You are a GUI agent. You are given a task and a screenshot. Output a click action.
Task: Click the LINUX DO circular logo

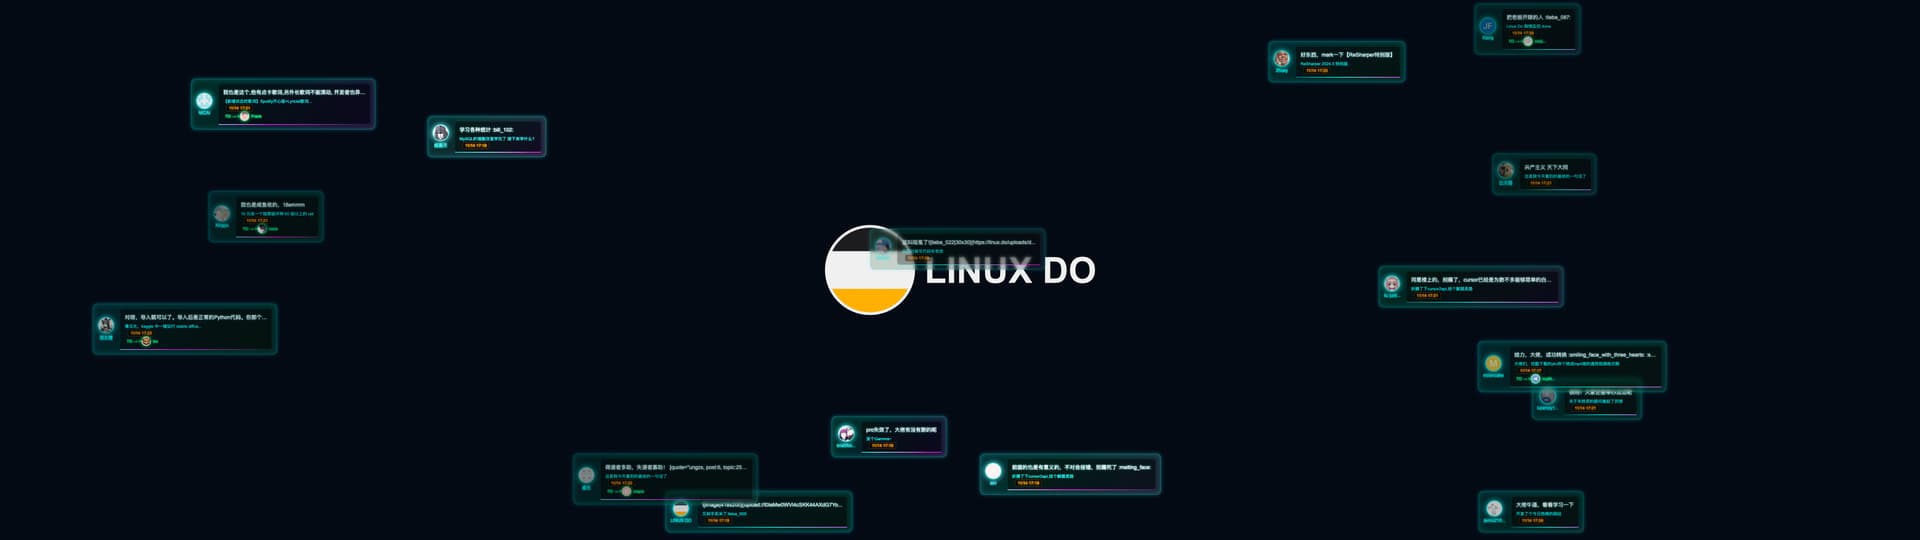[869, 270]
